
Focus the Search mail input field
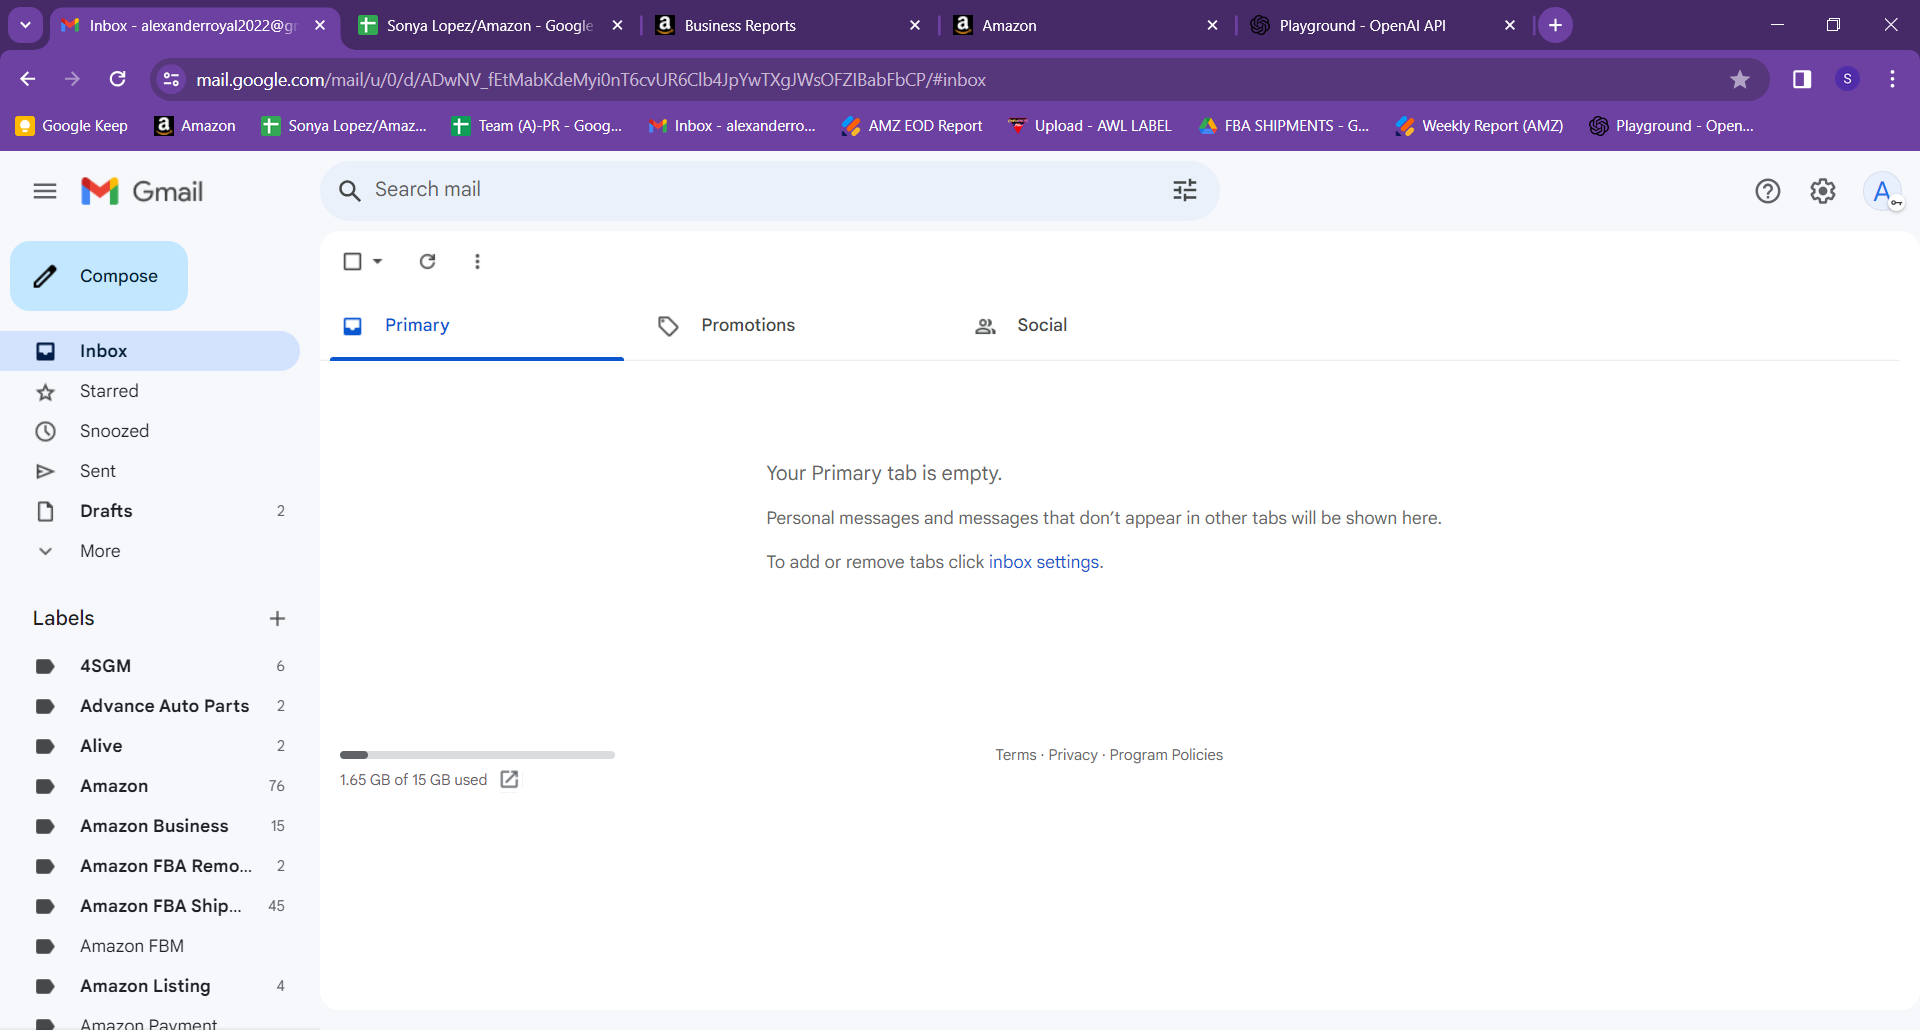pyautogui.click(x=770, y=190)
